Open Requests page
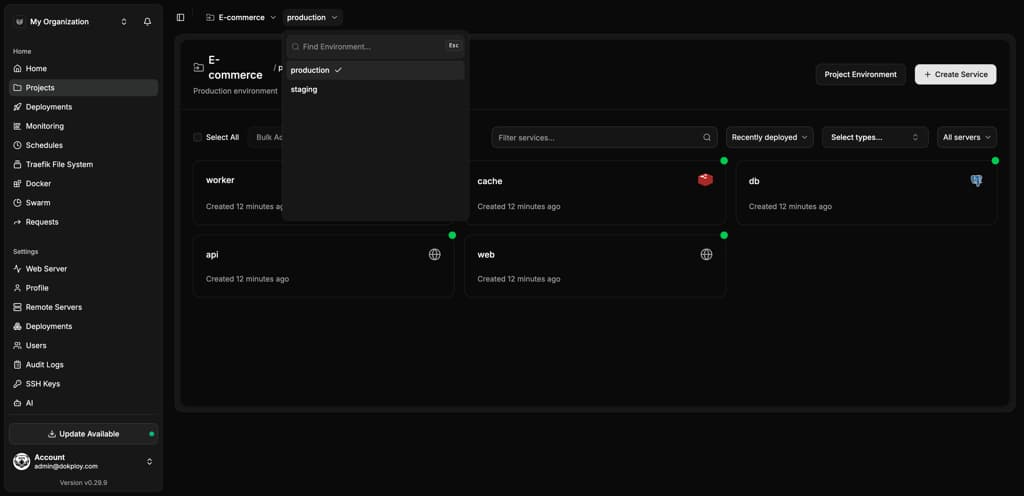1024x496 pixels. click(84, 222)
